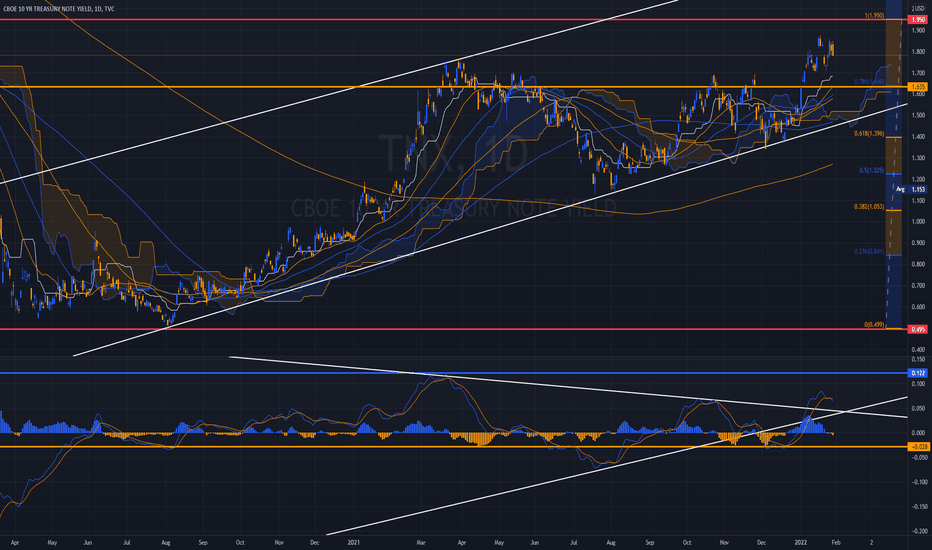Click the 0.800 value on price axis

pos(918,265)
